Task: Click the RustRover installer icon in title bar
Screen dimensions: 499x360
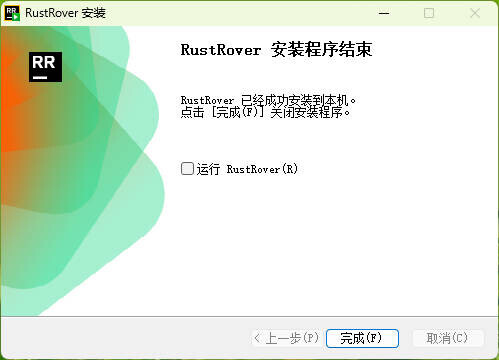Action: tap(12, 13)
